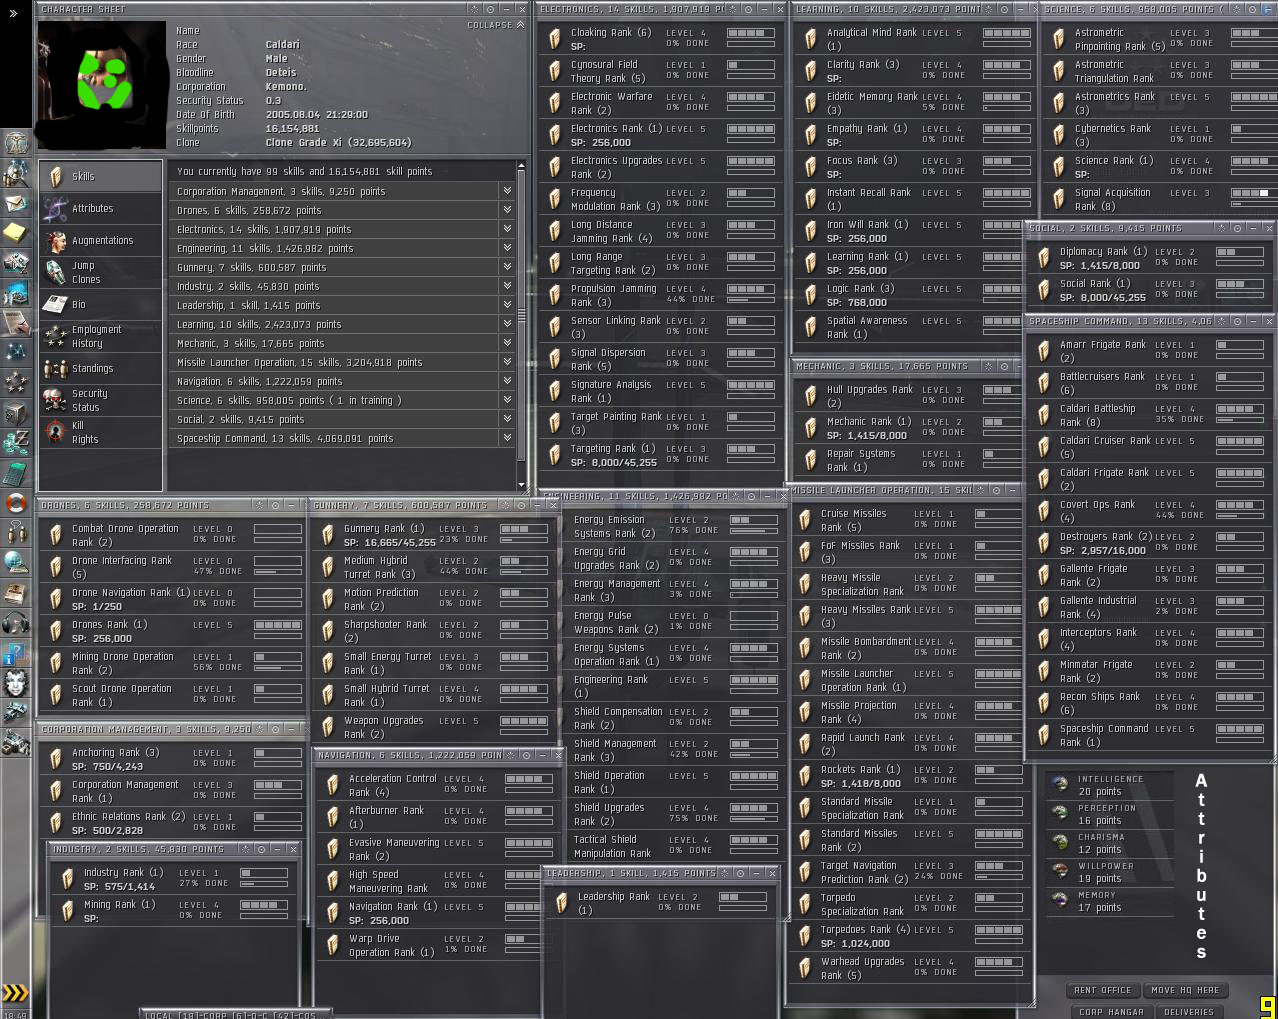
Task: Open the Jump Clones tab
Action: (x=101, y=272)
